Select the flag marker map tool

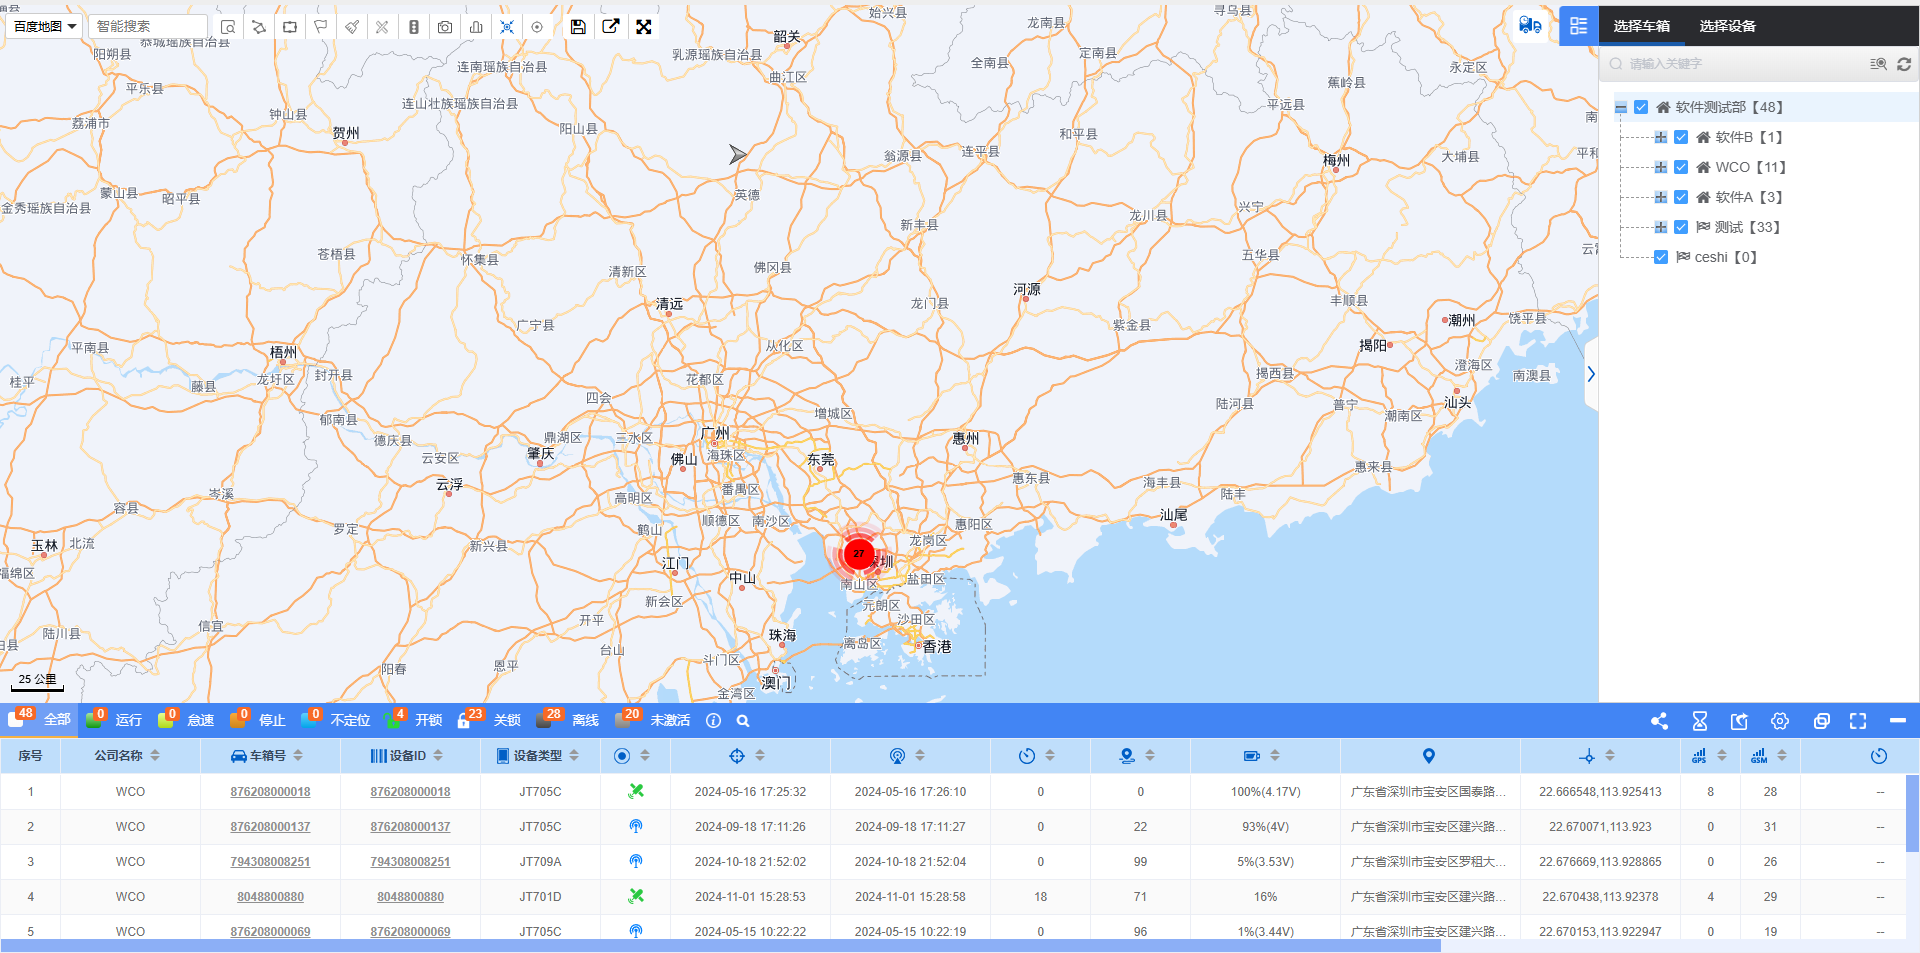point(321,27)
